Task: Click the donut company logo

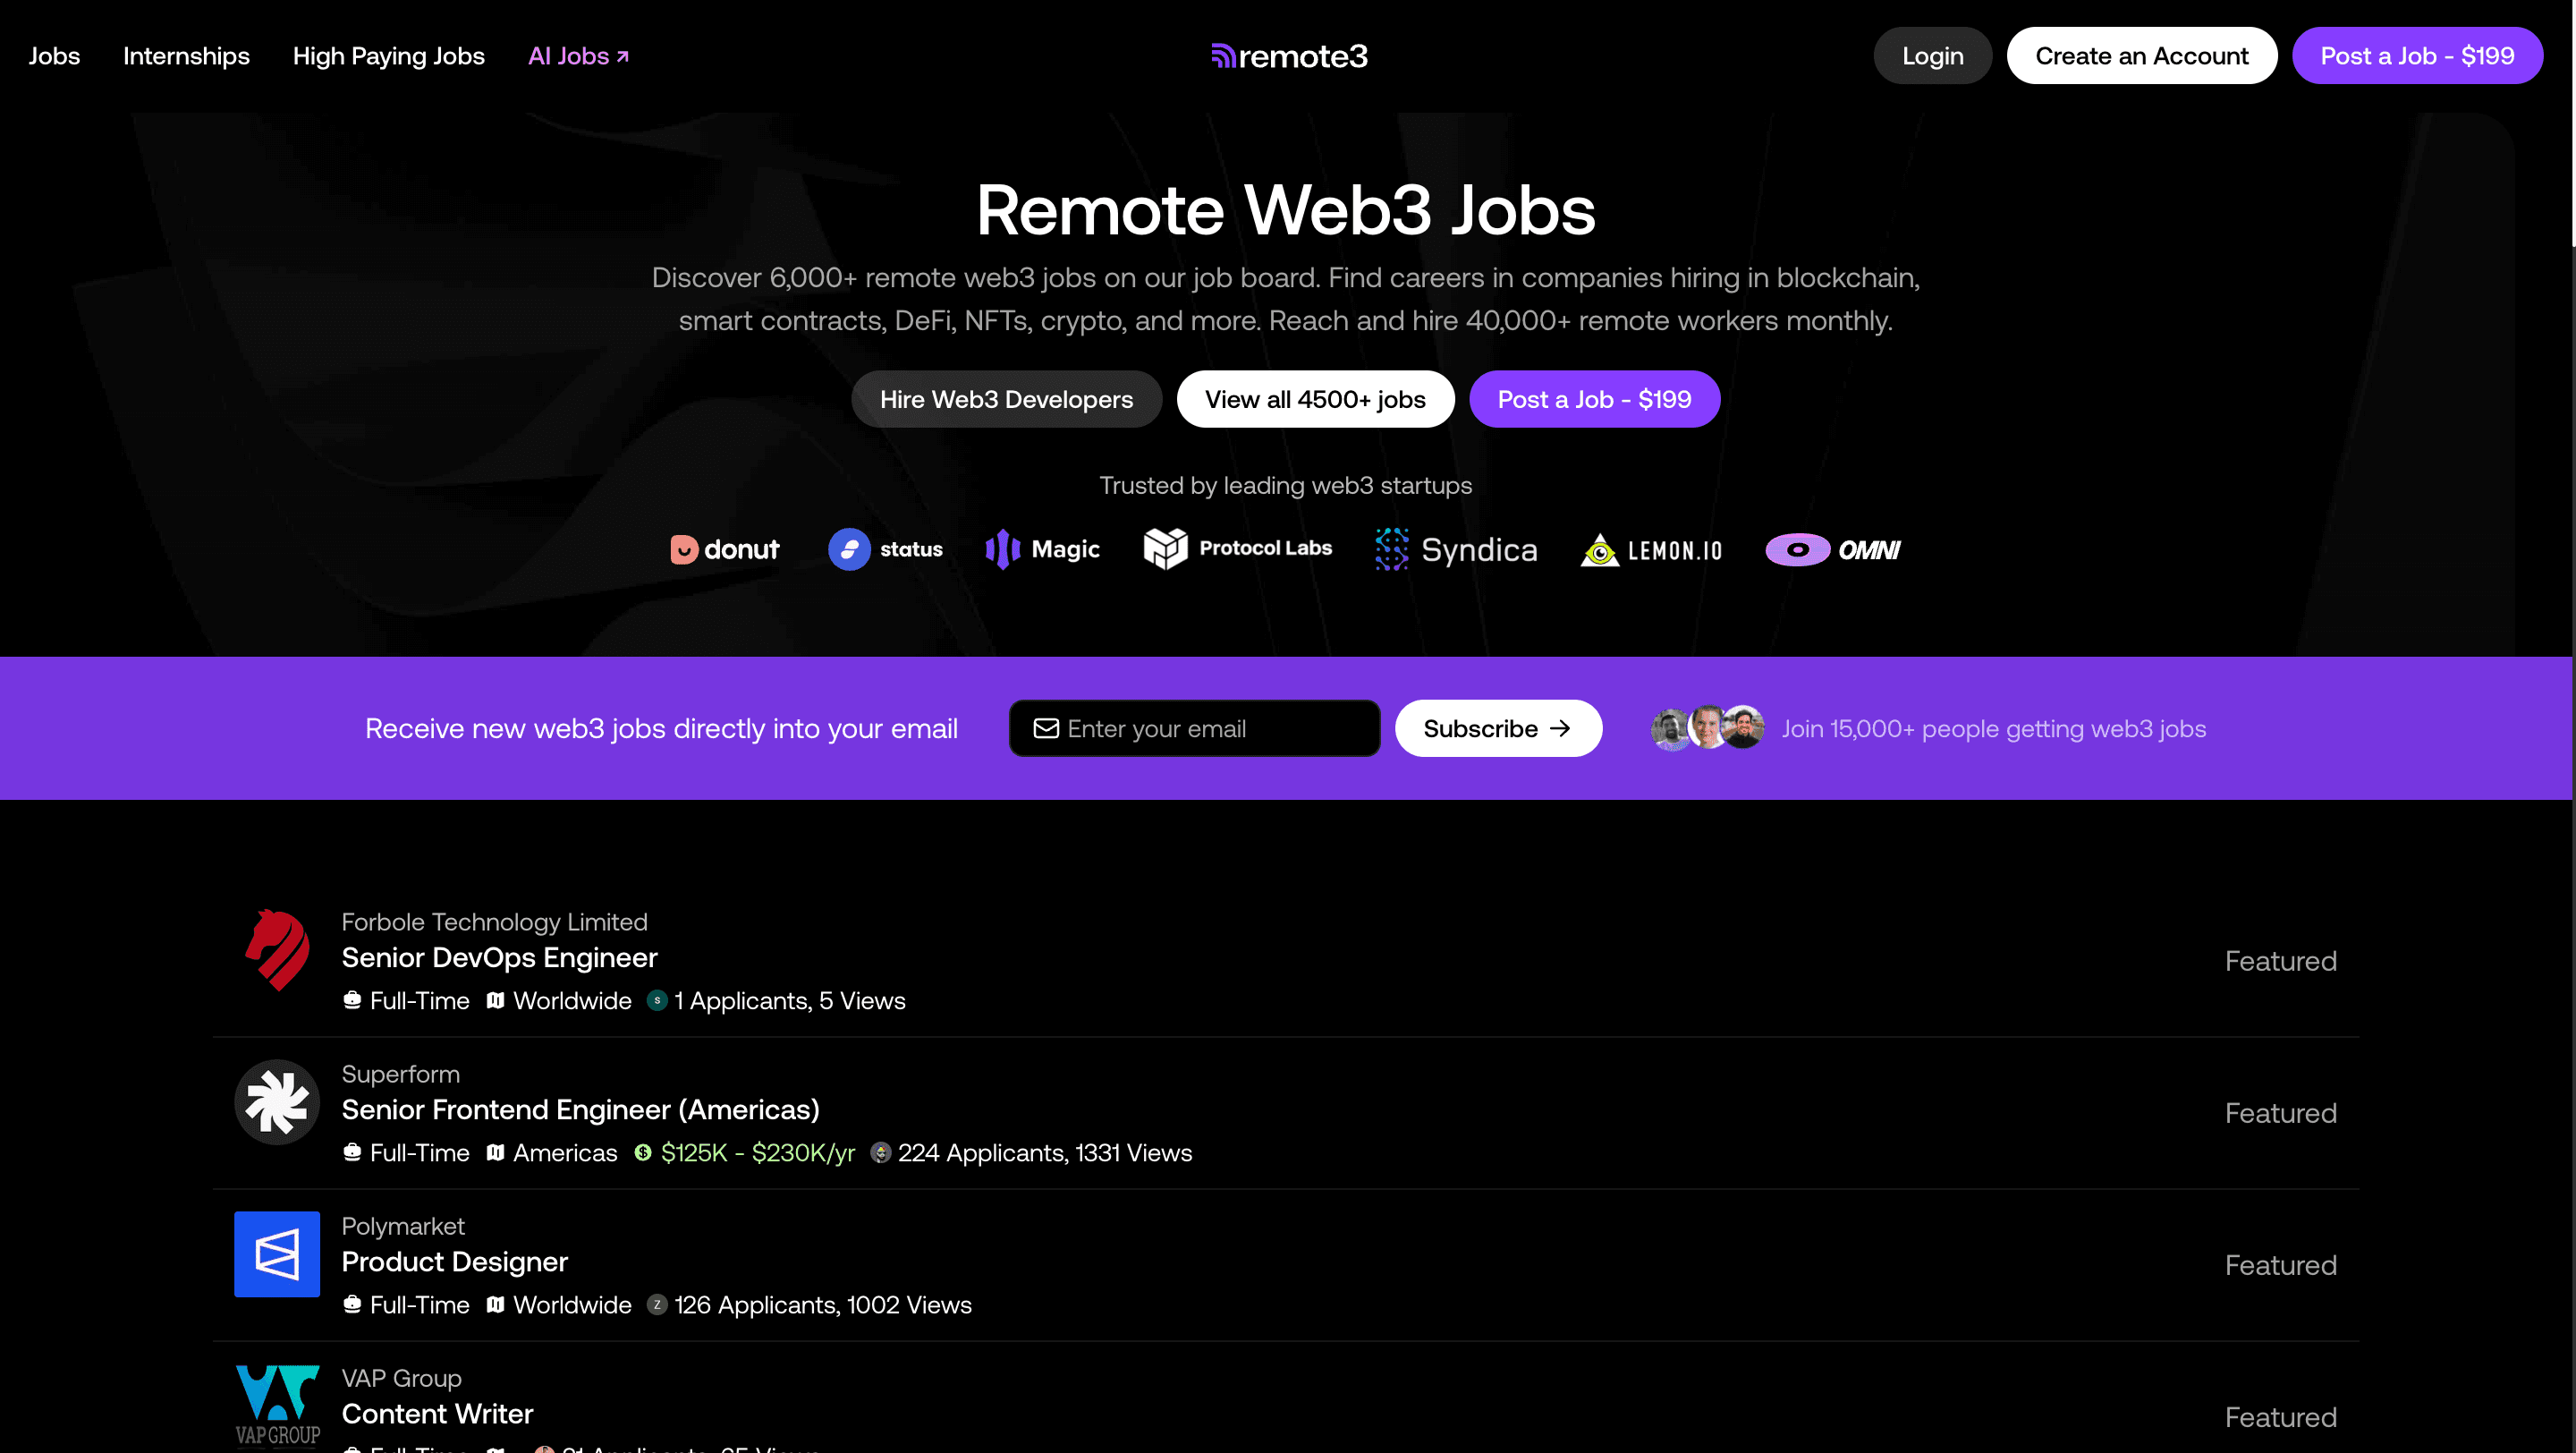Action: pos(724,549)
